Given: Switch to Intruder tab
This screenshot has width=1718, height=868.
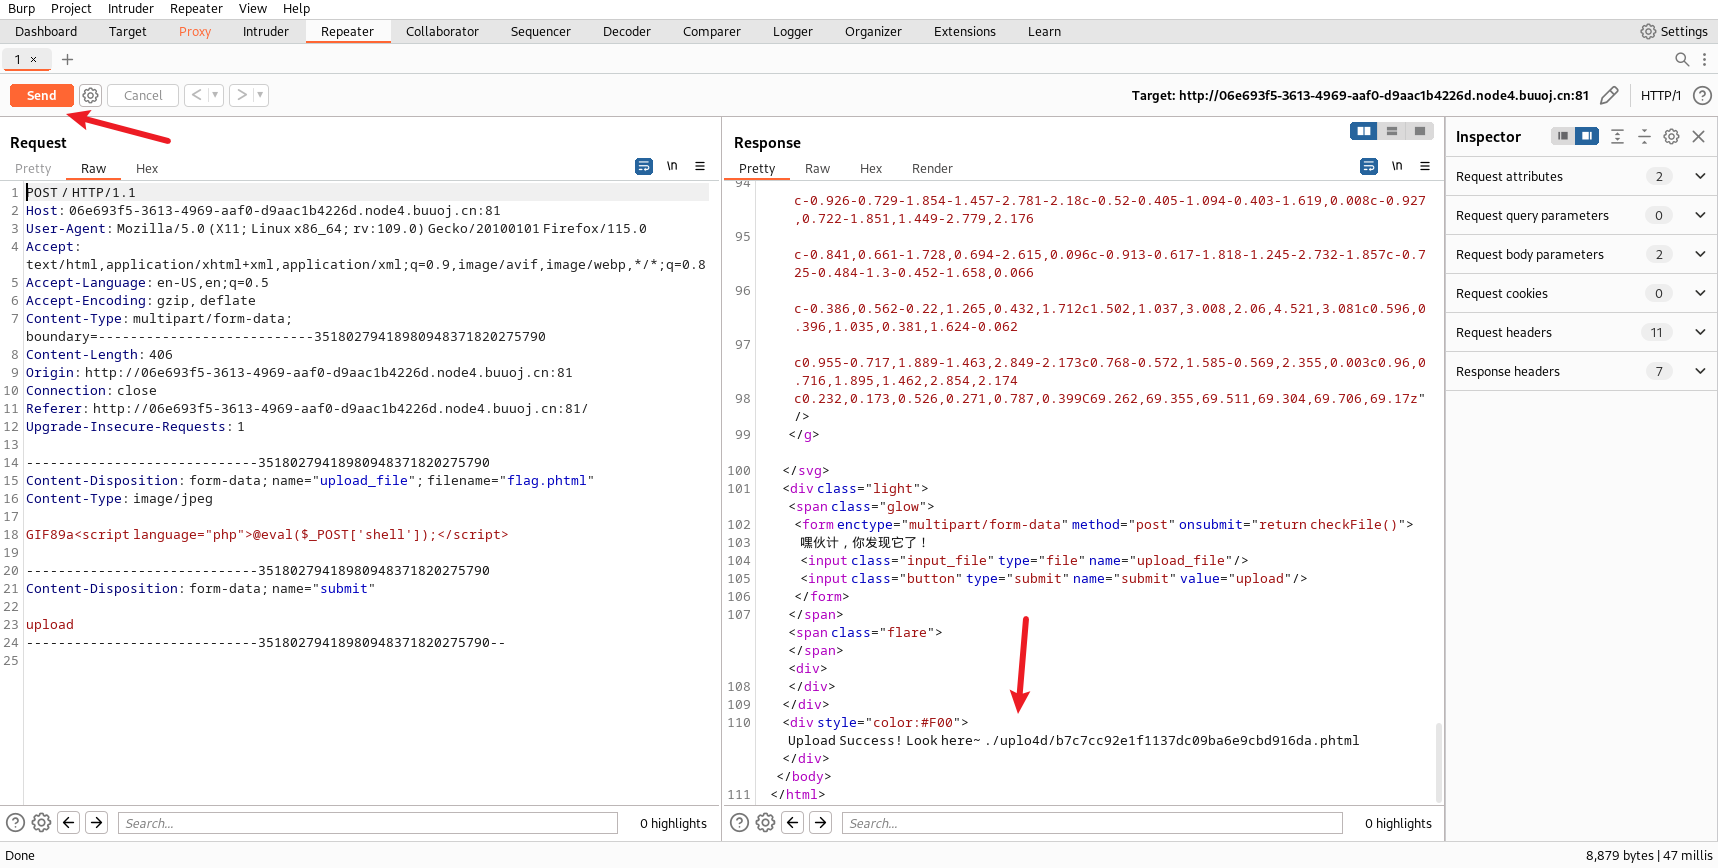Looking at the screenshot, I should tap(266, 31).
